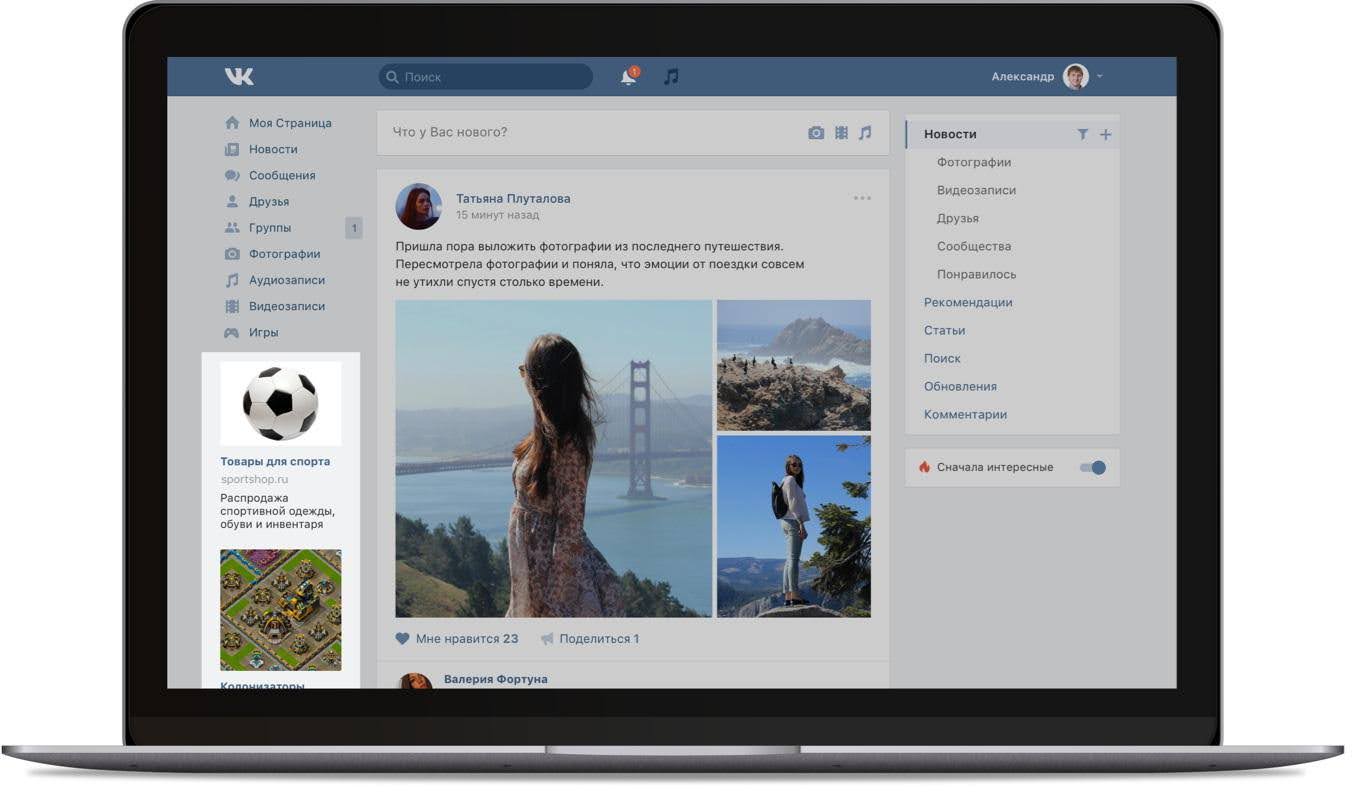The width and height of the screenshot is (1358, 808).
Task: Switch to Видеозаписи news filter
Action: [975, 190]
